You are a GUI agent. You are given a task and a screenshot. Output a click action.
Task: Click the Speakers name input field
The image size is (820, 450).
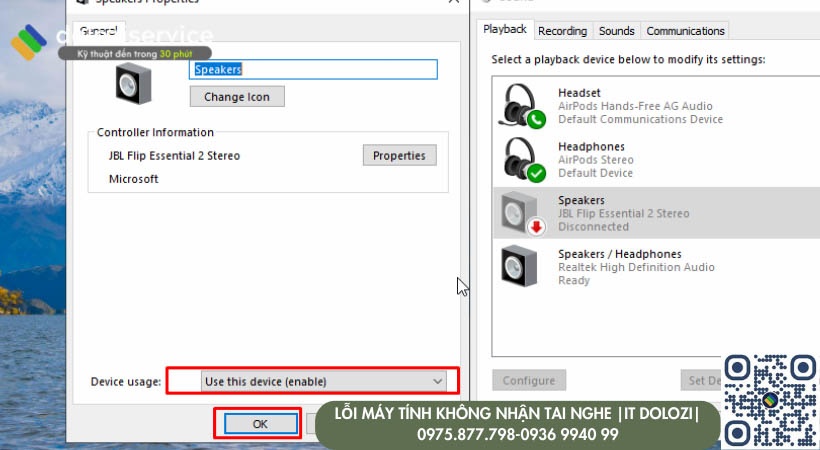pos(313,69)
